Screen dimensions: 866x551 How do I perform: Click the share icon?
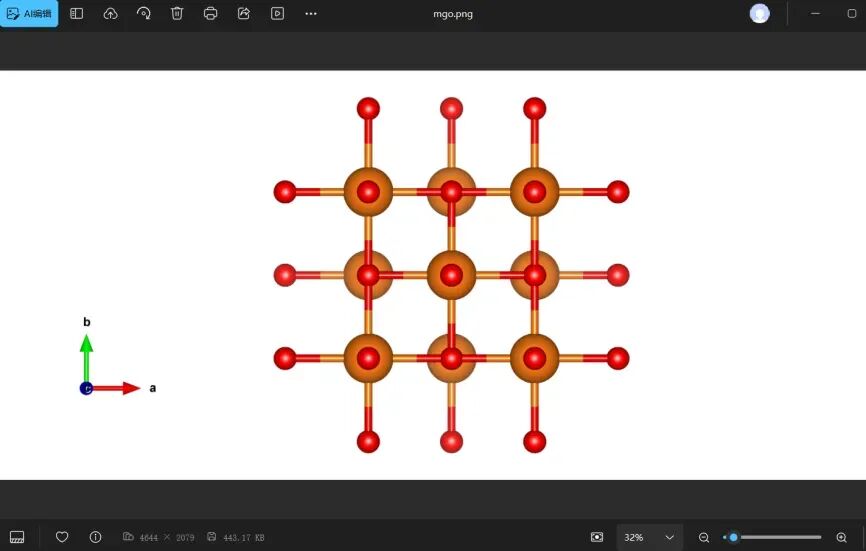point(244,14)
